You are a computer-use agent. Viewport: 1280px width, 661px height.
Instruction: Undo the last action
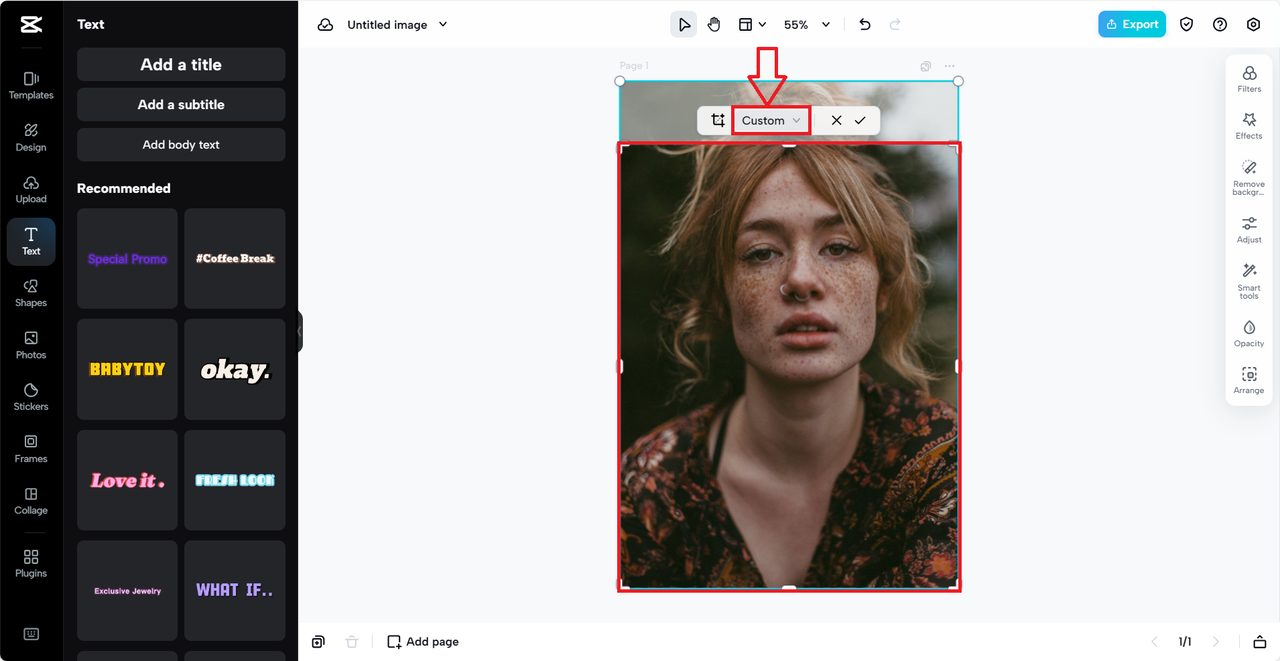coord(865,25)
